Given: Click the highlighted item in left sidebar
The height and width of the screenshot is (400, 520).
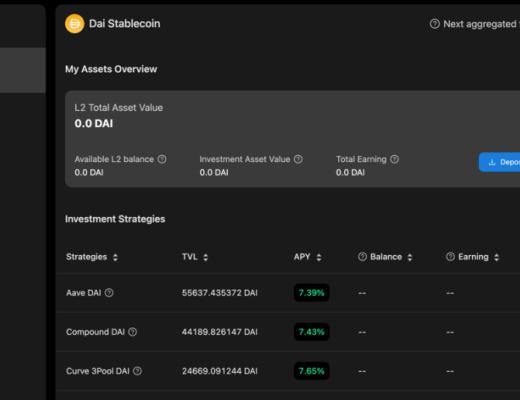Looking at the screenshot, I should (23, 70).
